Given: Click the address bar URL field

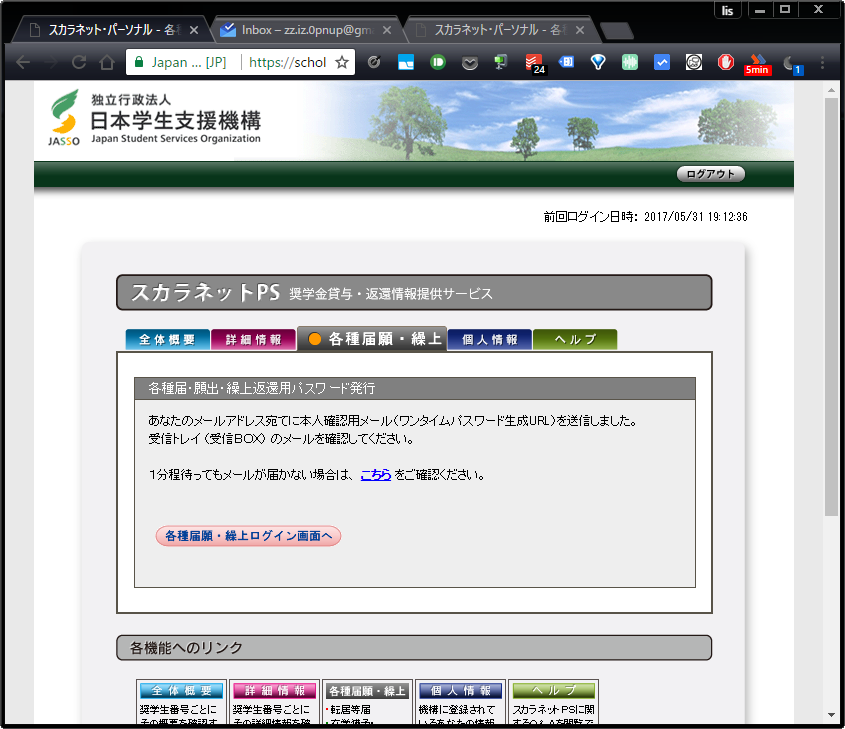Looking at the screenshot, I should [x=287, y=63].
